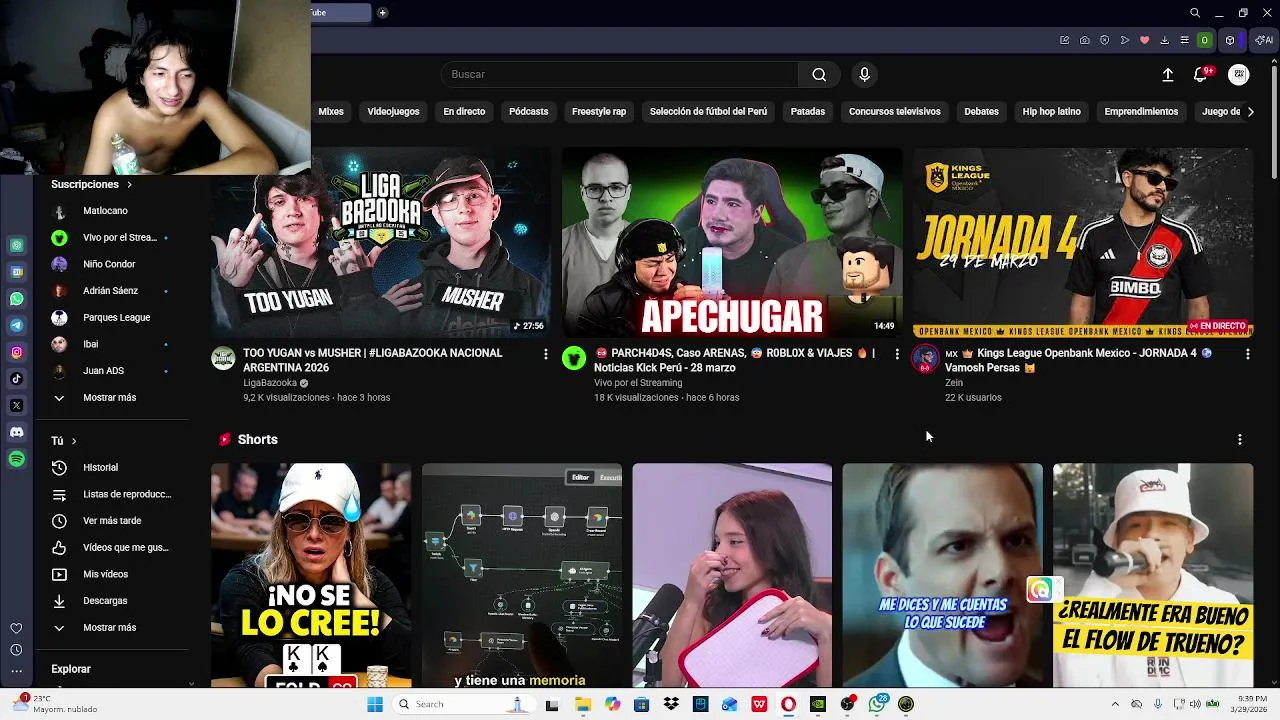Open the Tú section chevron

[73, 440]
